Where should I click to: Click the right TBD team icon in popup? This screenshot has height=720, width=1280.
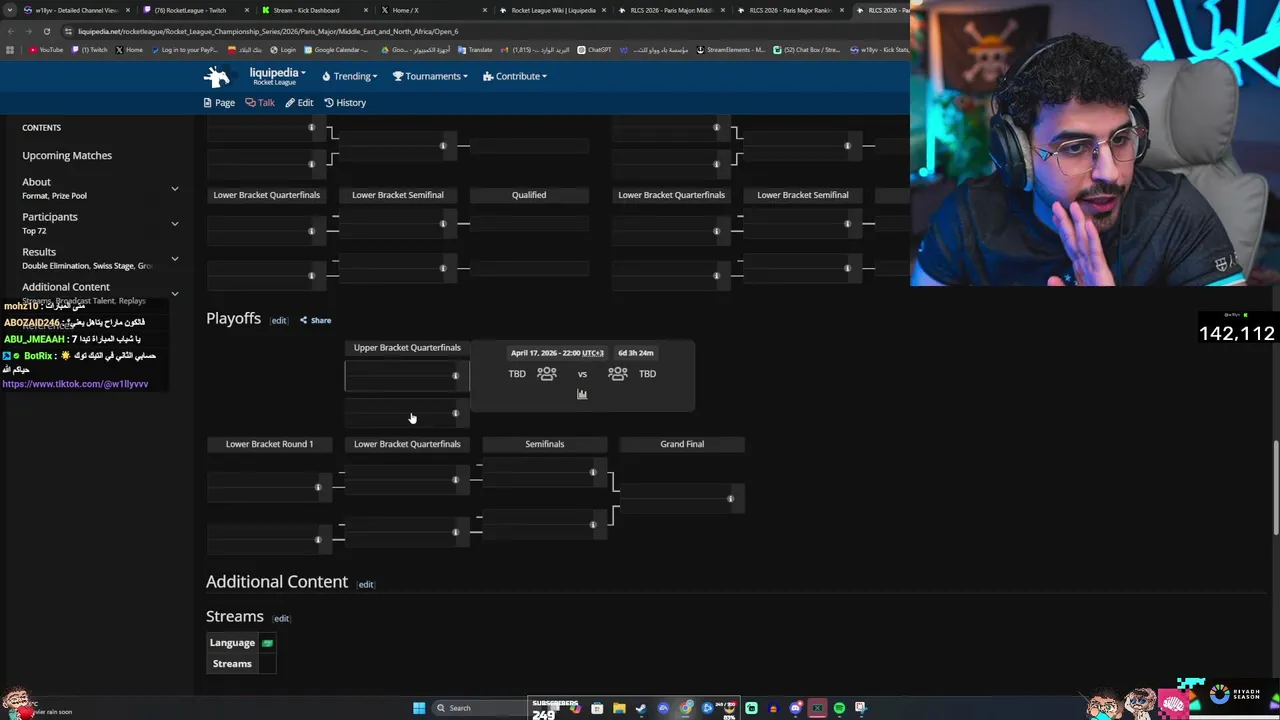pyautogui.click(x=618, y=373)
